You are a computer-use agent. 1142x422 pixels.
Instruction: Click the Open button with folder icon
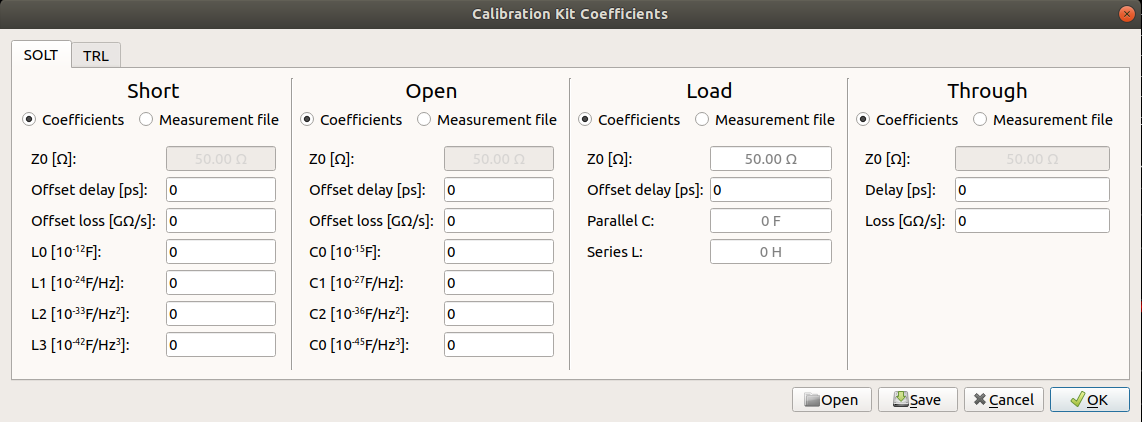[831, 400]
